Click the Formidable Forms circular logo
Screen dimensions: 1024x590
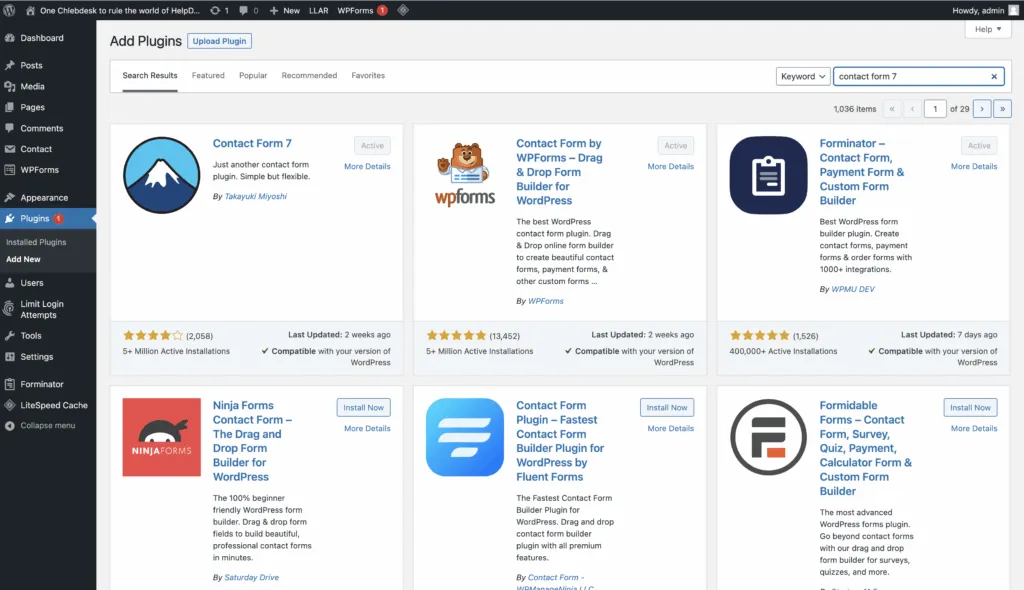tap(768, 437)
